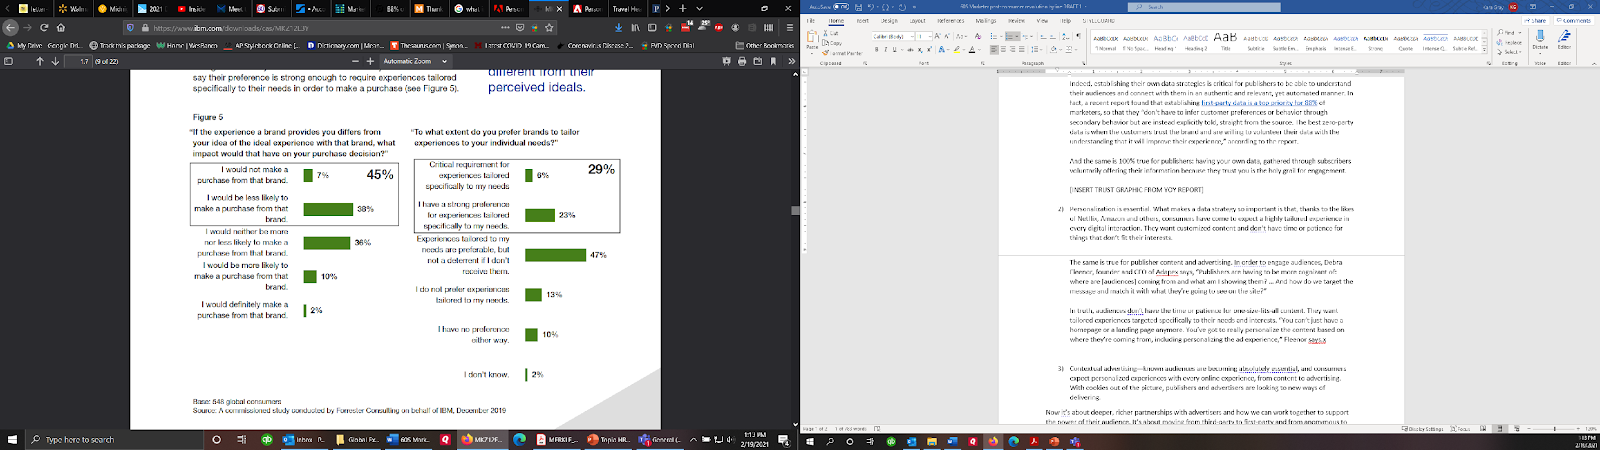Image resolution: width=1600 pixels, height=450 pixels.
Task: Open the Other Bookmarks folder
Action: pyautogui.click(x=765, y=45)
